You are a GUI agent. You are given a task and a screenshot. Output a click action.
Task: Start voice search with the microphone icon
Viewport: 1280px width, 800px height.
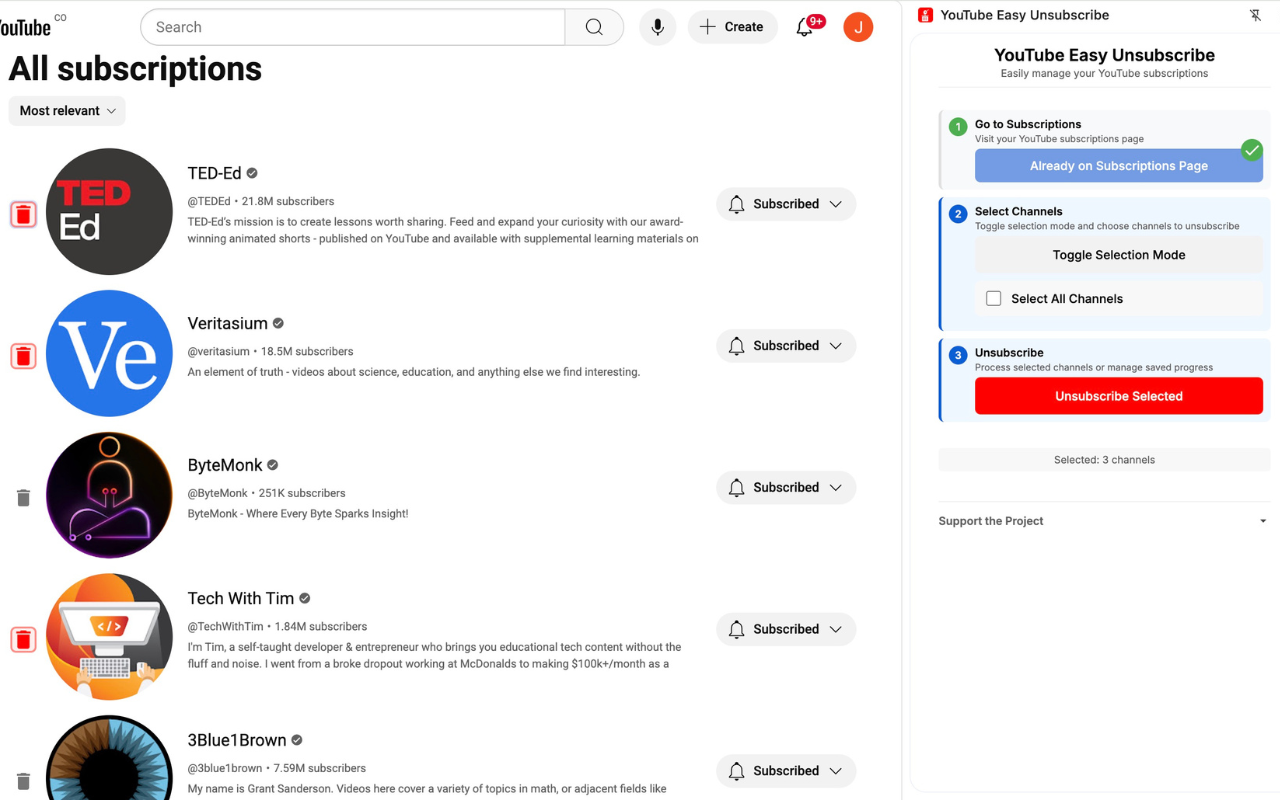pos(658,27)
